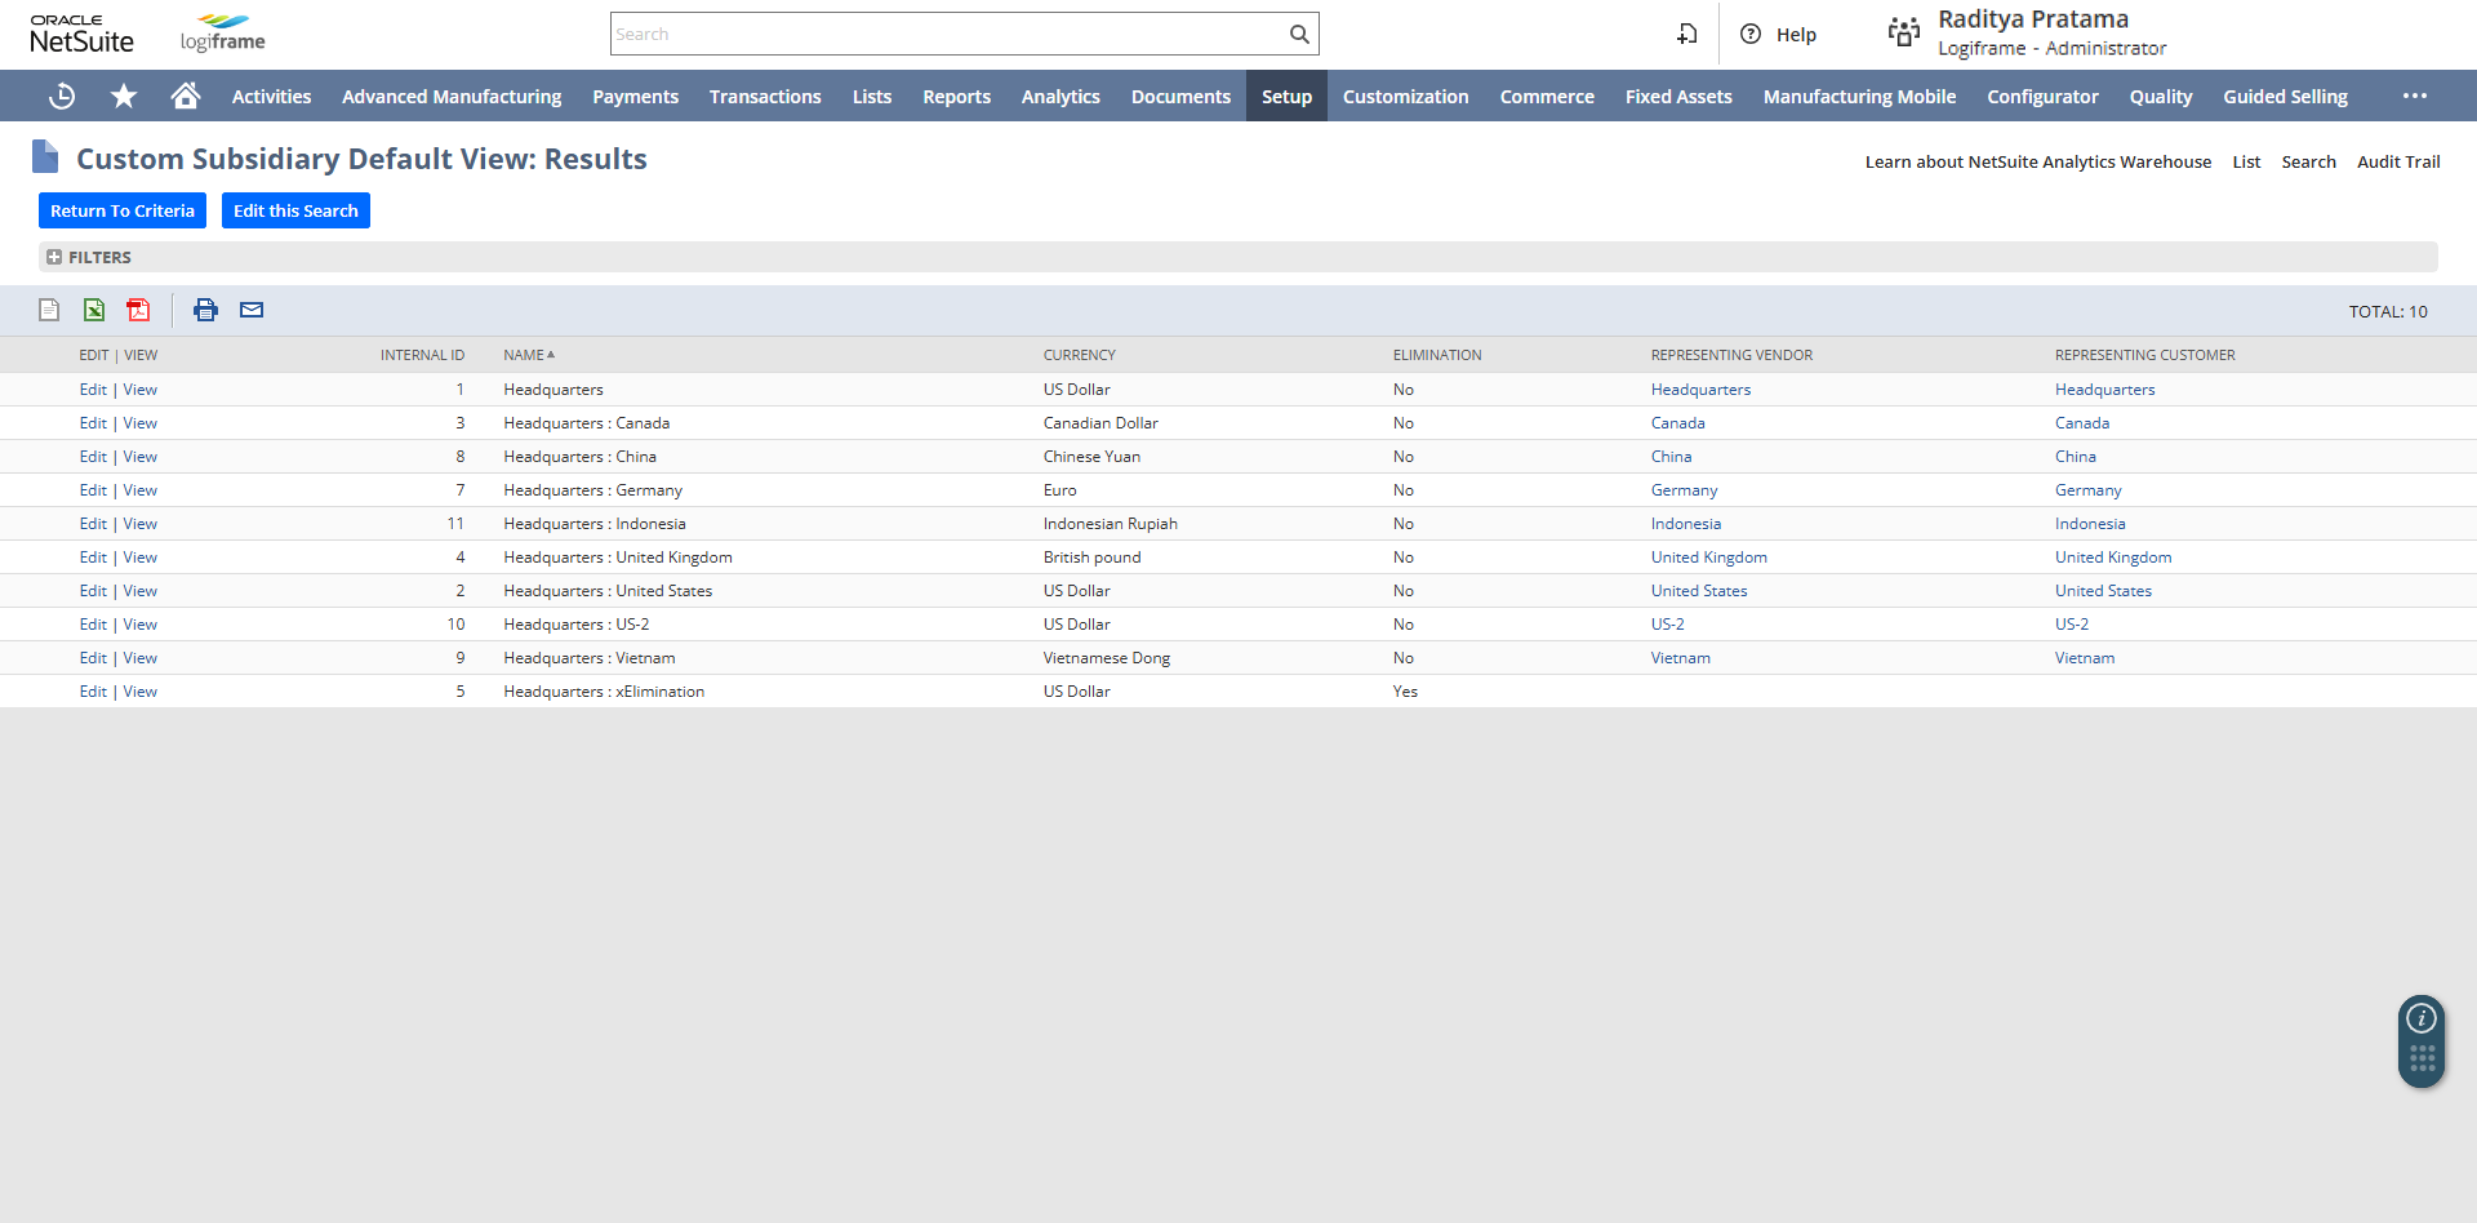
Task: Click the copy to clipboard icon
Action: [49, 310]
